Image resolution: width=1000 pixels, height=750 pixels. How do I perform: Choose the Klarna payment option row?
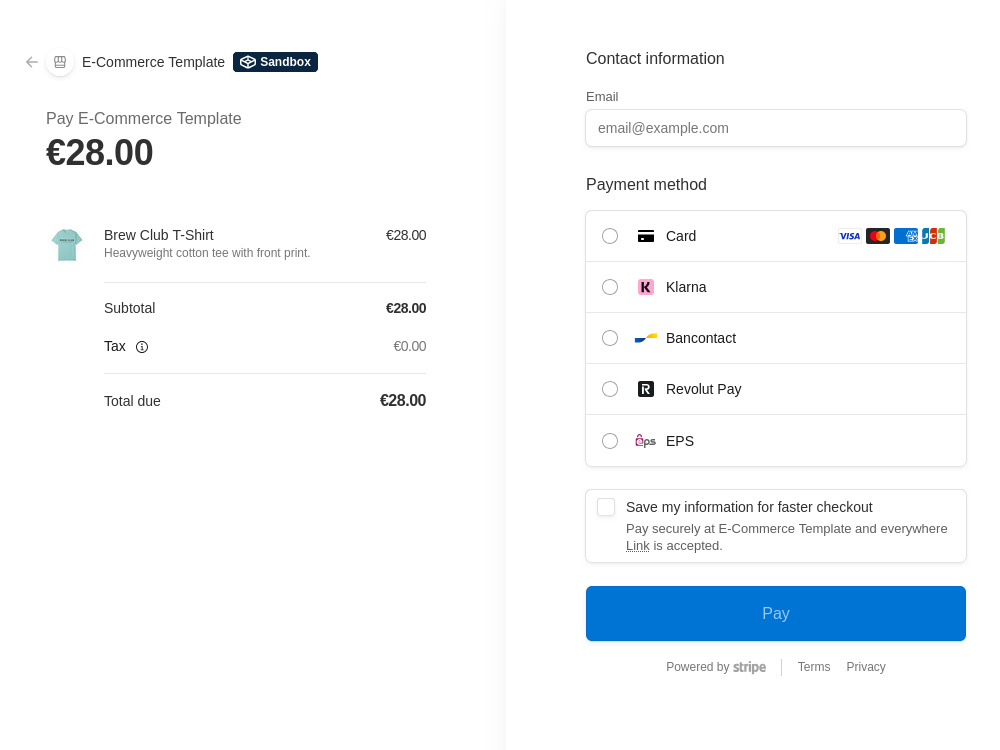pyautogui.click(x=776, y=287)
